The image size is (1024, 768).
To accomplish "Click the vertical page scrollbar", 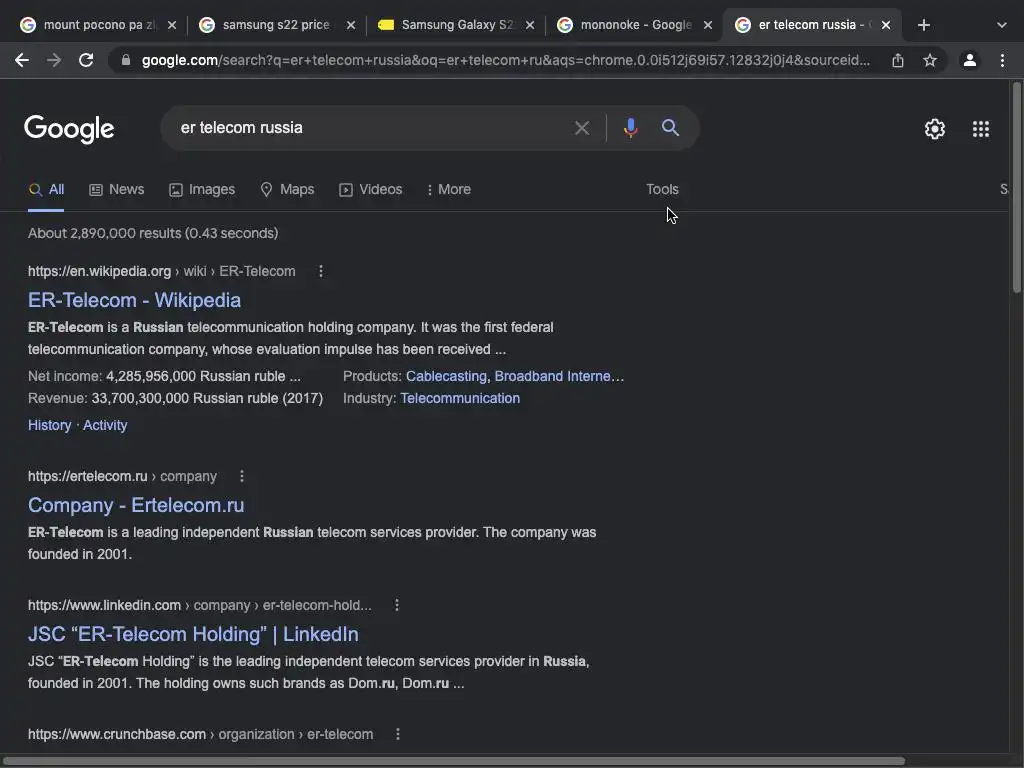I will [x=1016, y=187].
